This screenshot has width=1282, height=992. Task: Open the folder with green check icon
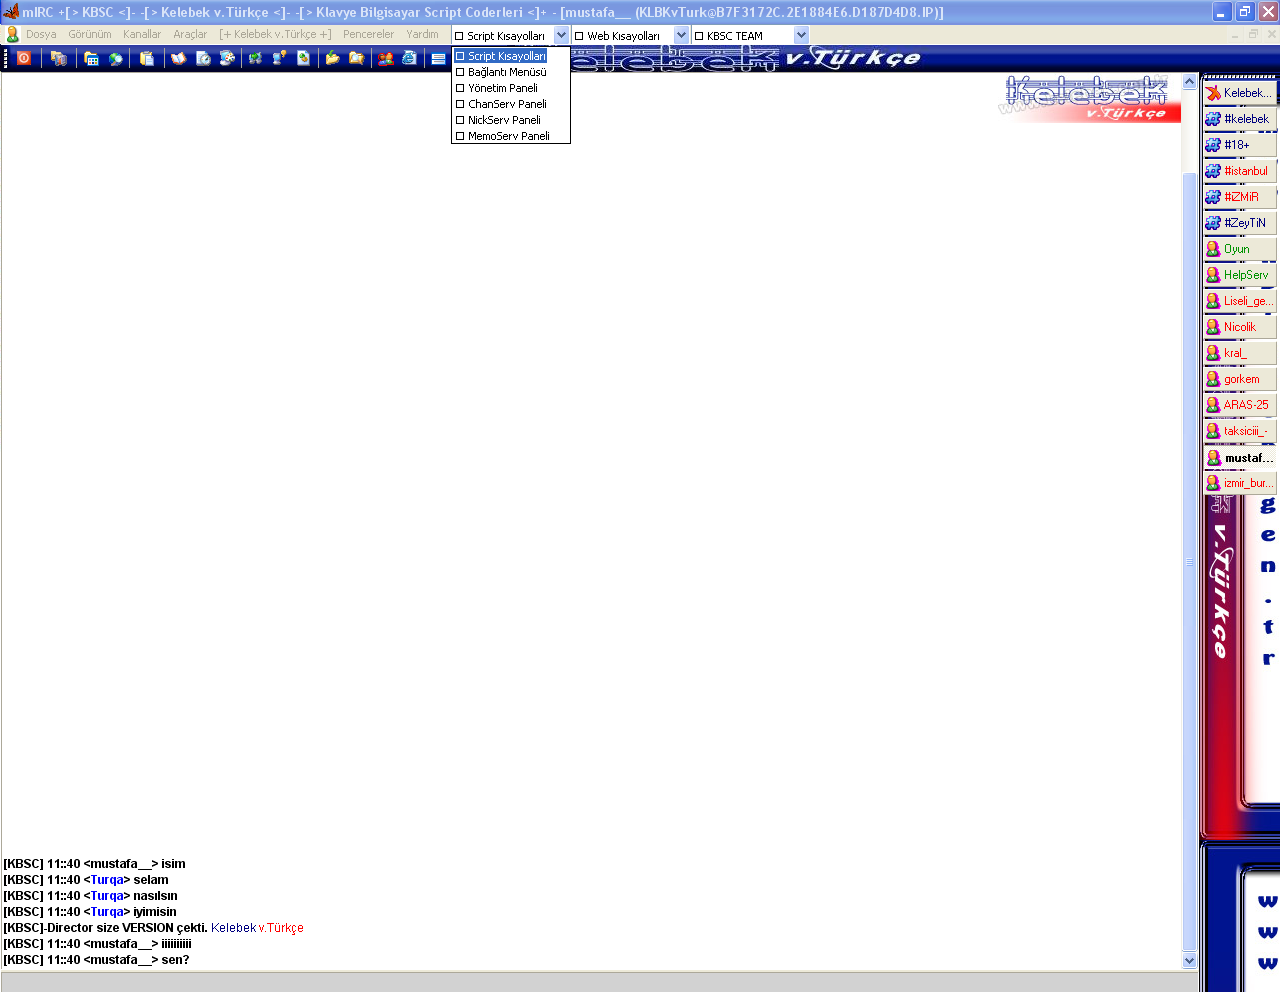(x=332, y=58)
